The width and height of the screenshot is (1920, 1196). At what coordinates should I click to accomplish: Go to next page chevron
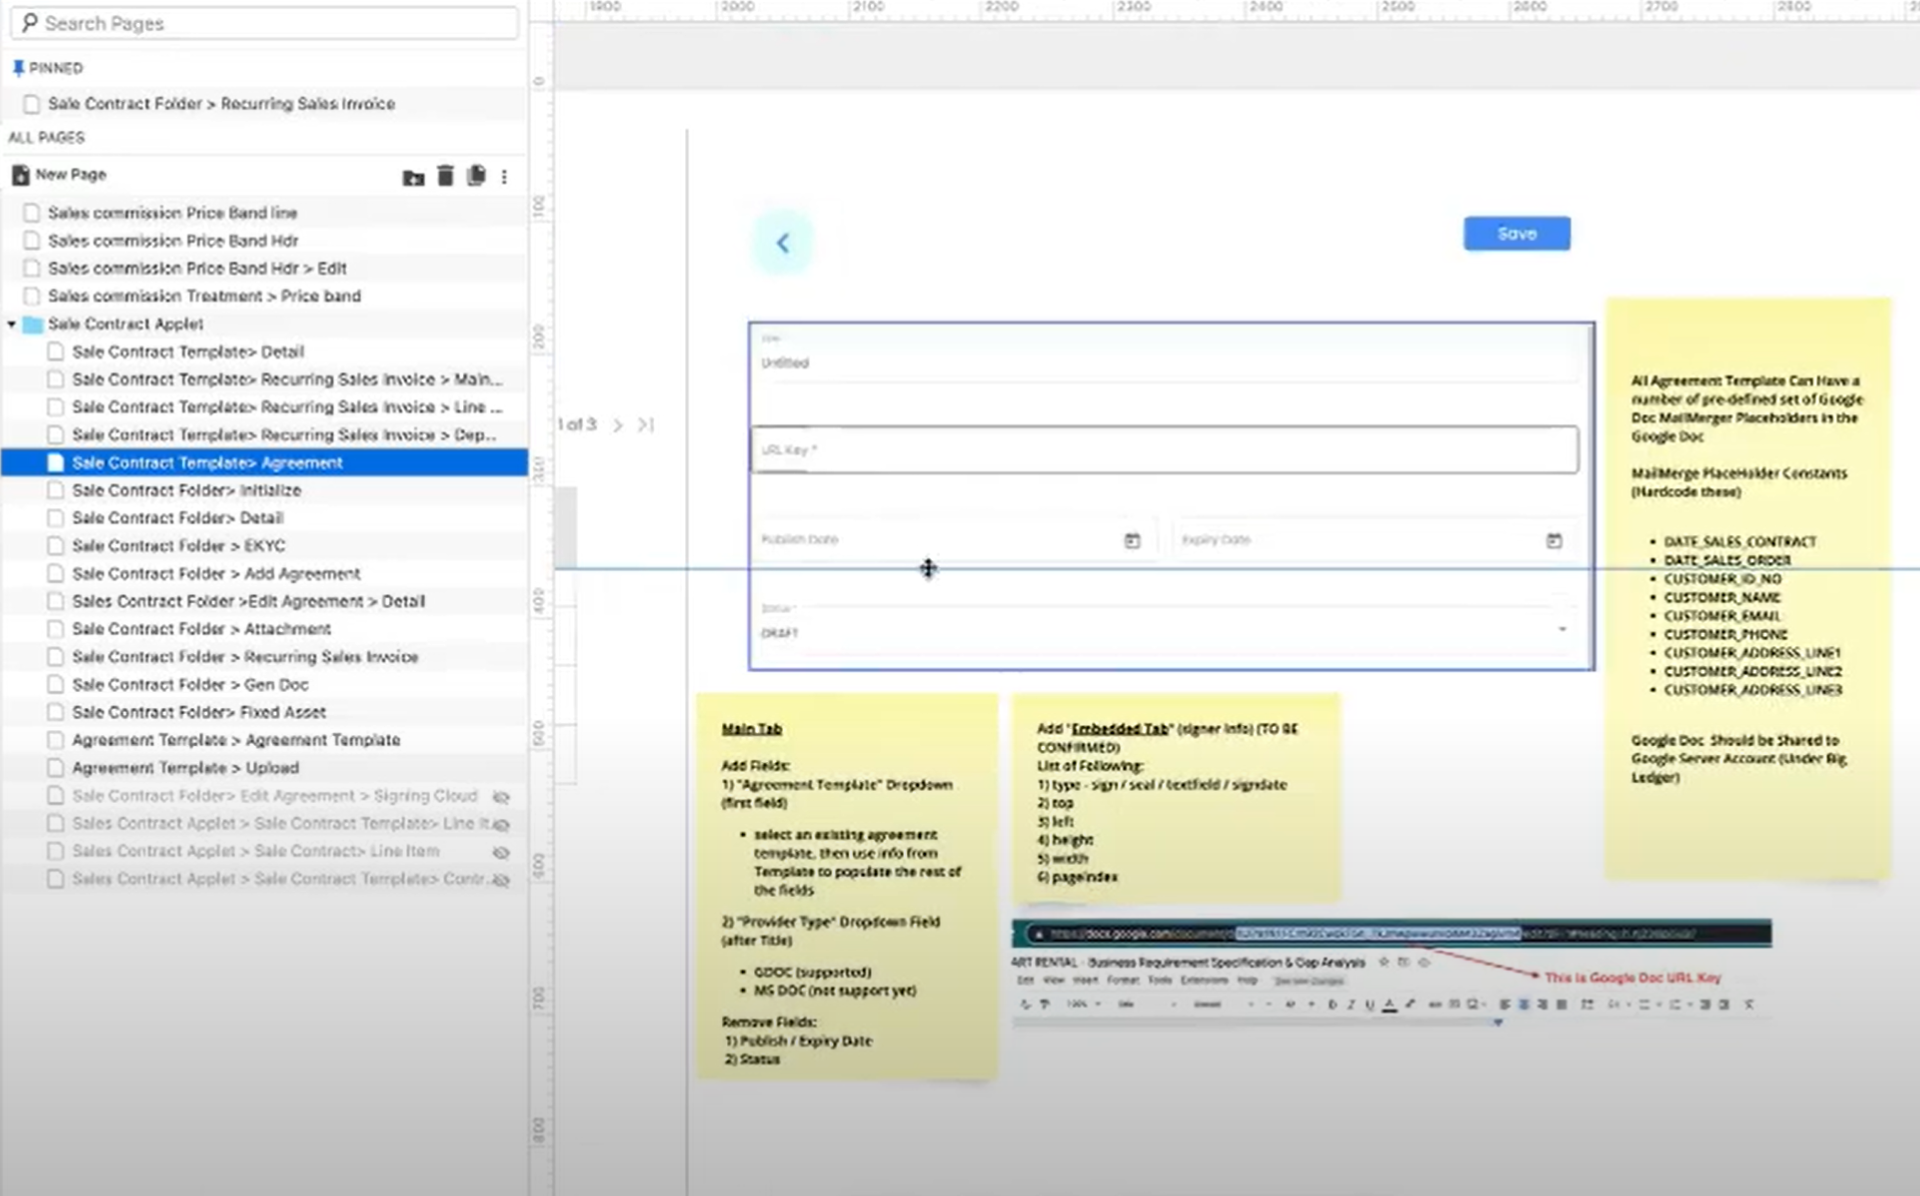pos(618,425)
